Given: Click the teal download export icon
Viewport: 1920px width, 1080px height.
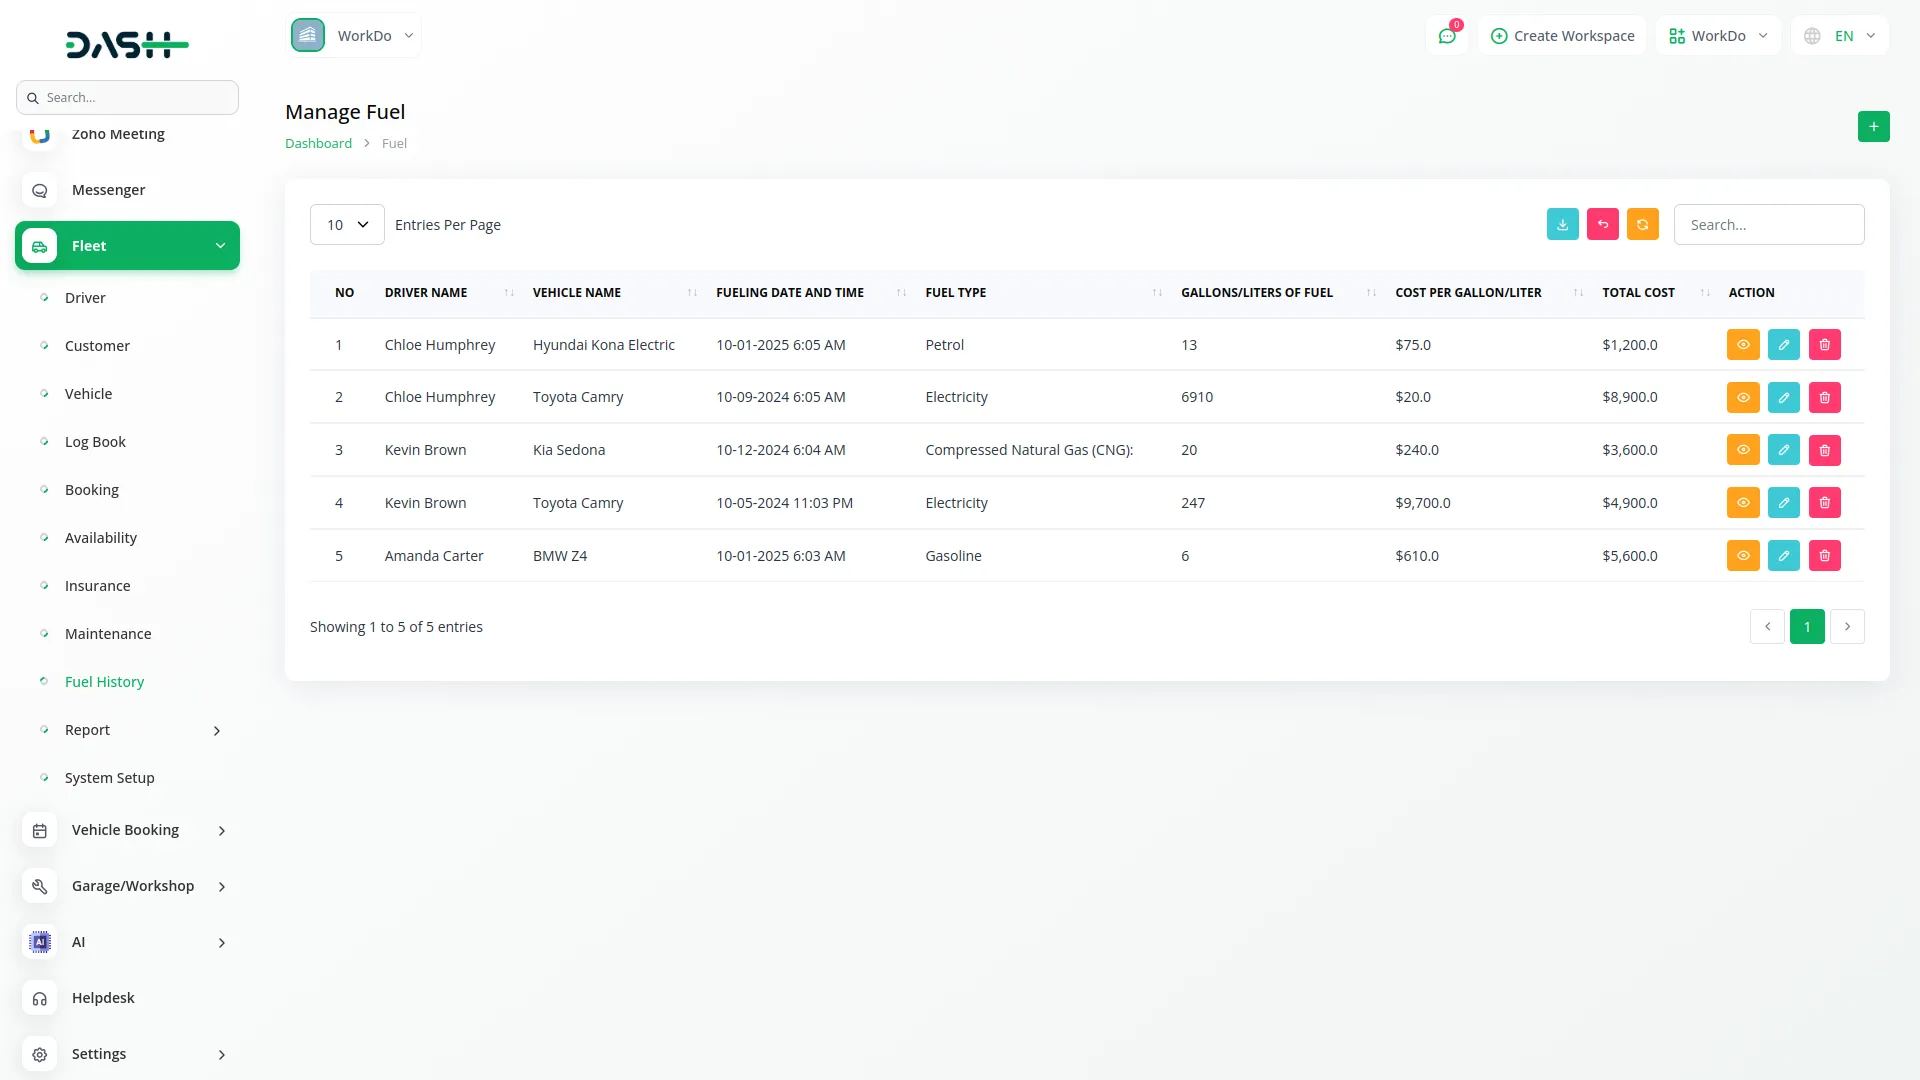Looking at the screenshot, I should click(x=1562, y=225).
